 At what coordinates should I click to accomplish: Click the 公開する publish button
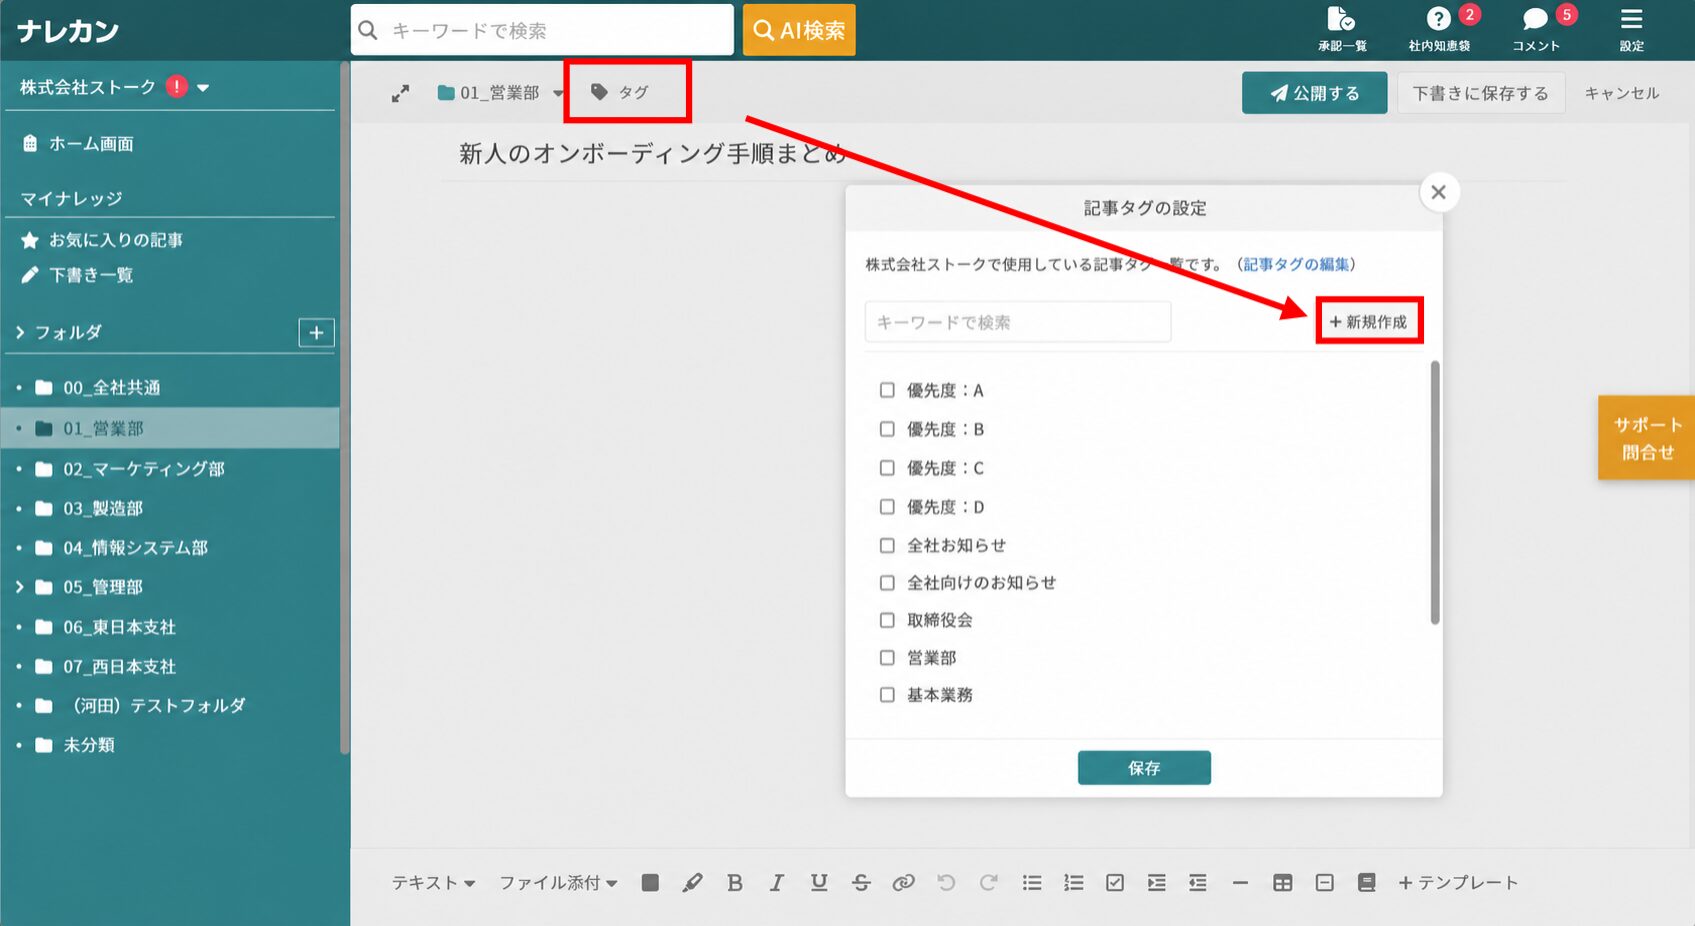(1314, 93)
